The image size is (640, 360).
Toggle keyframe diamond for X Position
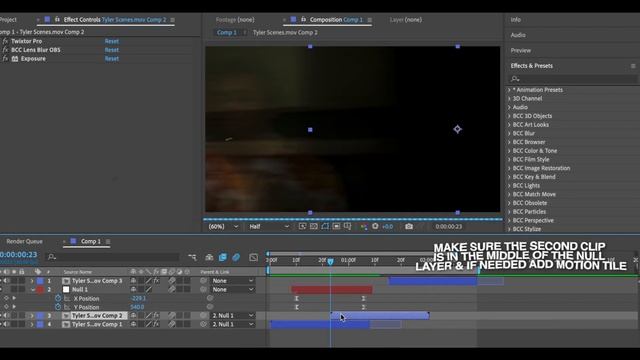pos(6,298)
